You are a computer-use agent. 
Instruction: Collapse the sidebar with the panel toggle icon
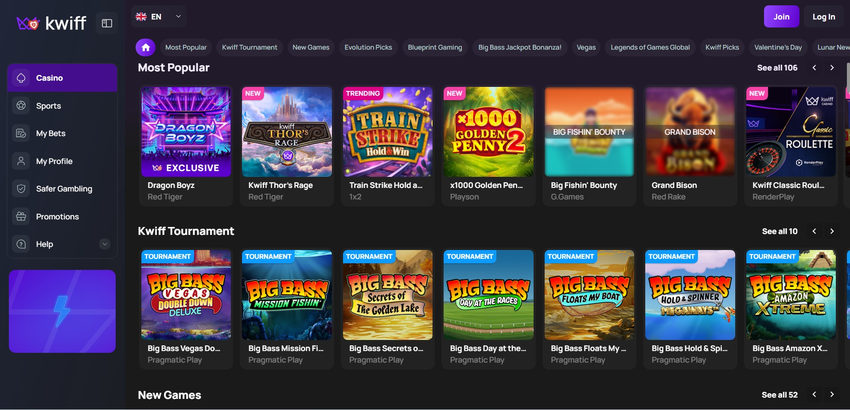107,23
